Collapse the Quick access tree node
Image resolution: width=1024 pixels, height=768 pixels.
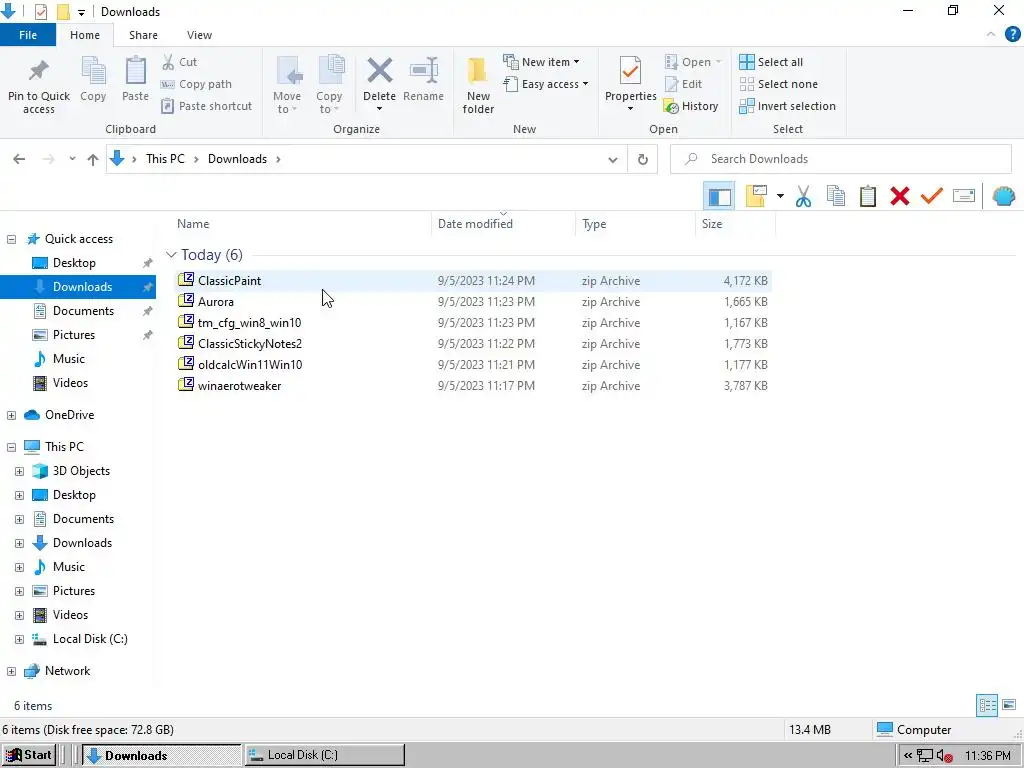[x=11, y=239]
